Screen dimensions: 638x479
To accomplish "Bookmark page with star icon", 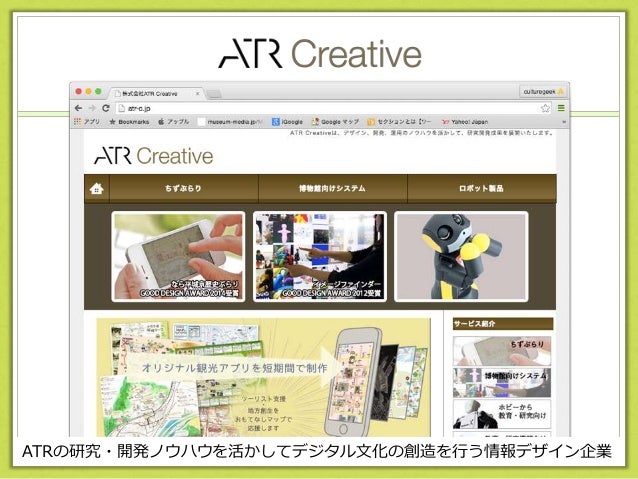I will pyautogui.click(x=545, y=108).
